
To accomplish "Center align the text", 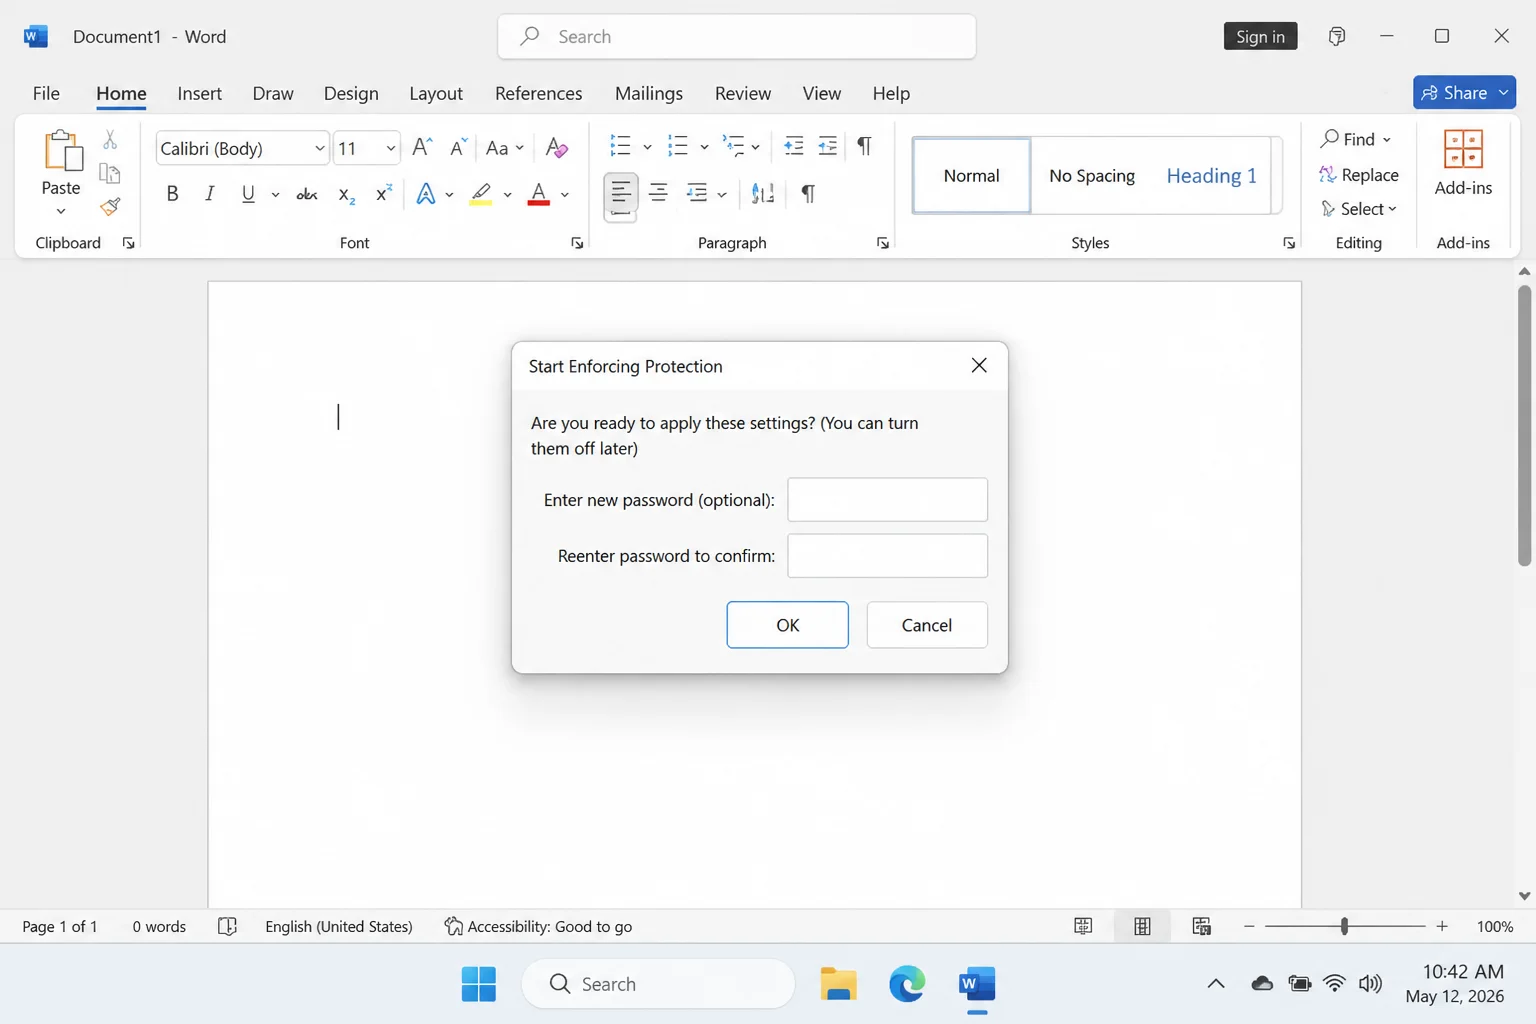I will coord(658,193).
